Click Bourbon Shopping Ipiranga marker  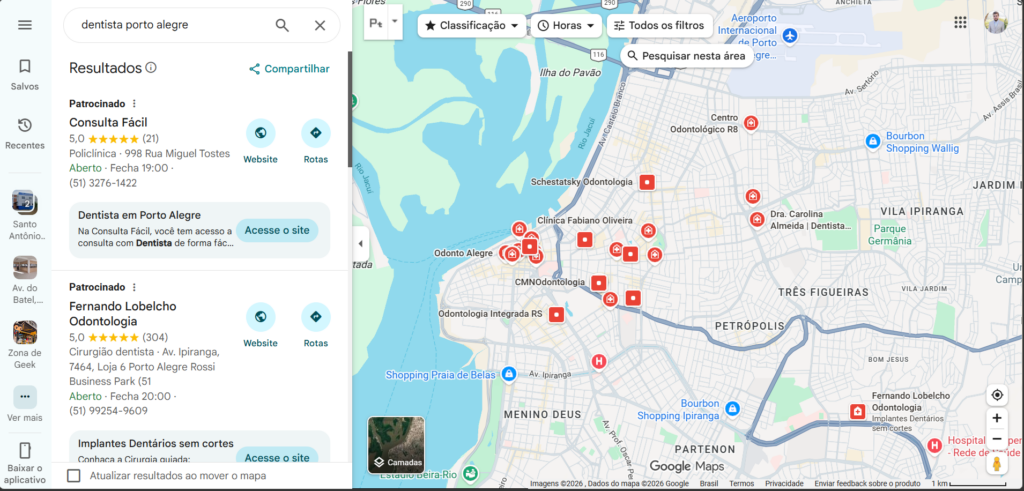pyautogui.click(x=733, y=409)
